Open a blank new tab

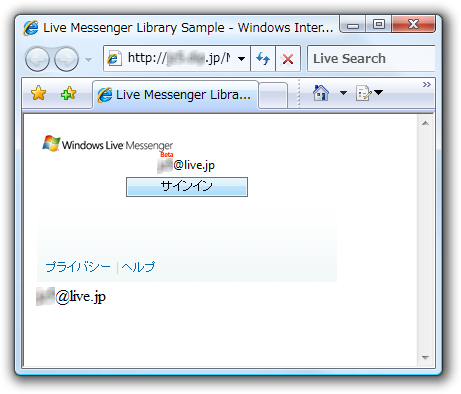coord(273,95)
